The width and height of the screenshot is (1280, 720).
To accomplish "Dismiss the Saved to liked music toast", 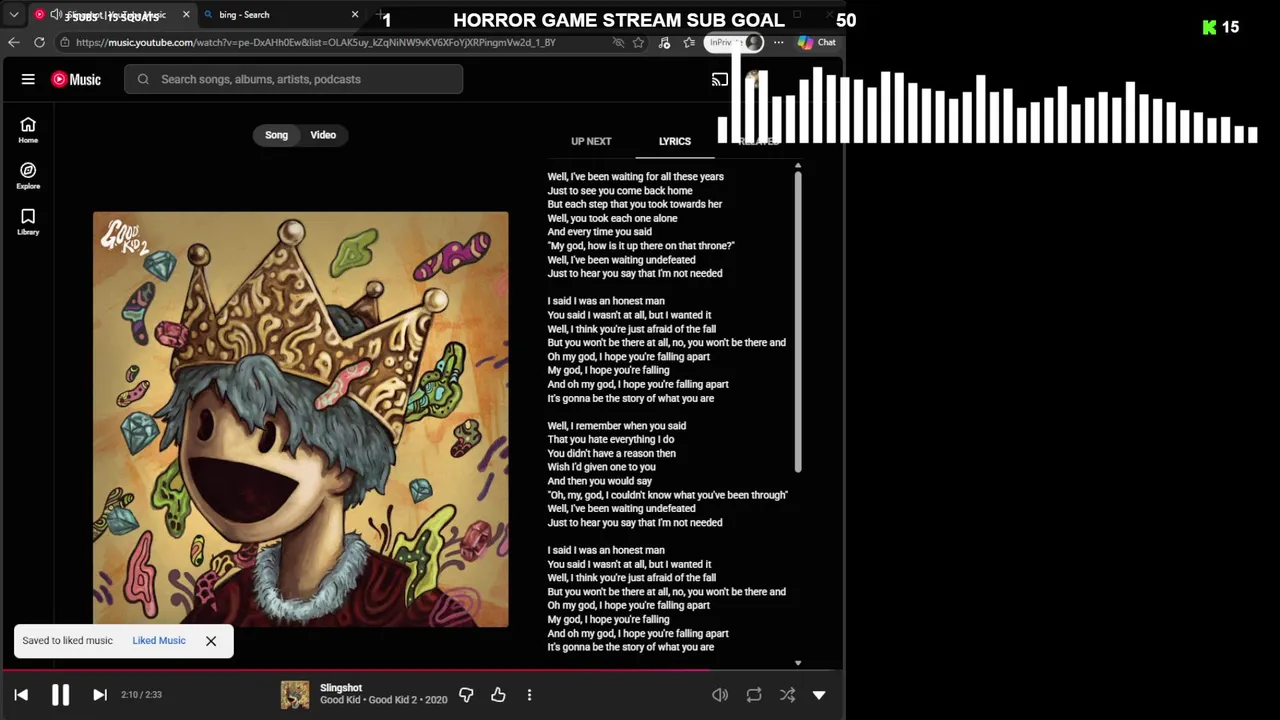I will tap(211, 641).
